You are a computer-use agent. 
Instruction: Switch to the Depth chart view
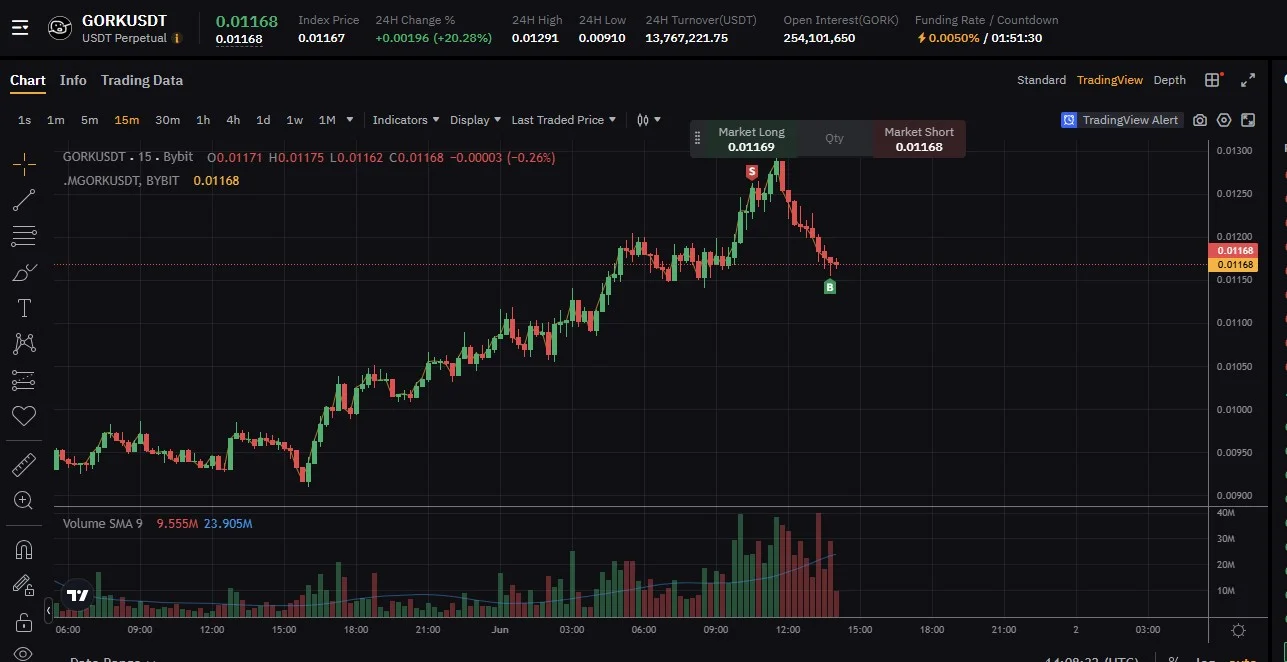[x=1169, y=80]
